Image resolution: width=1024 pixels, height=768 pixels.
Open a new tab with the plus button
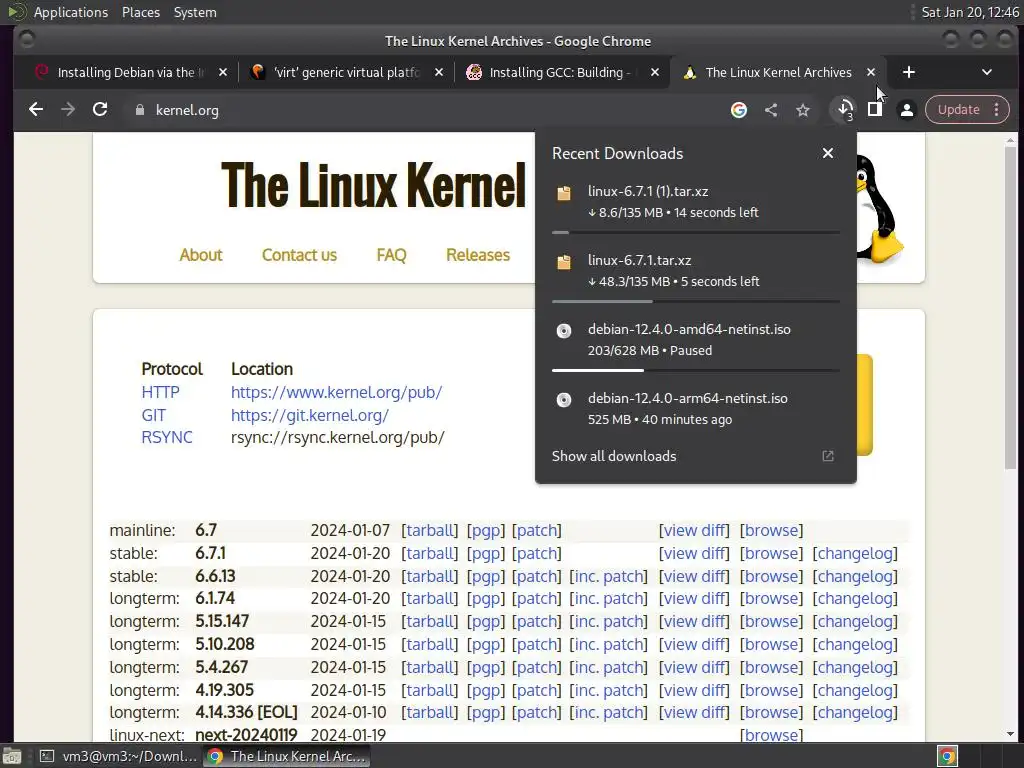click(908, 72)
